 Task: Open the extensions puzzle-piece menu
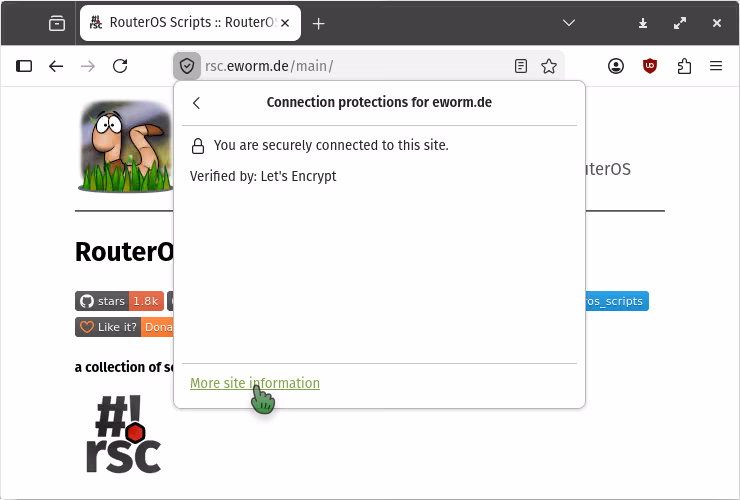pyautogui.click(x=684, y=66)
